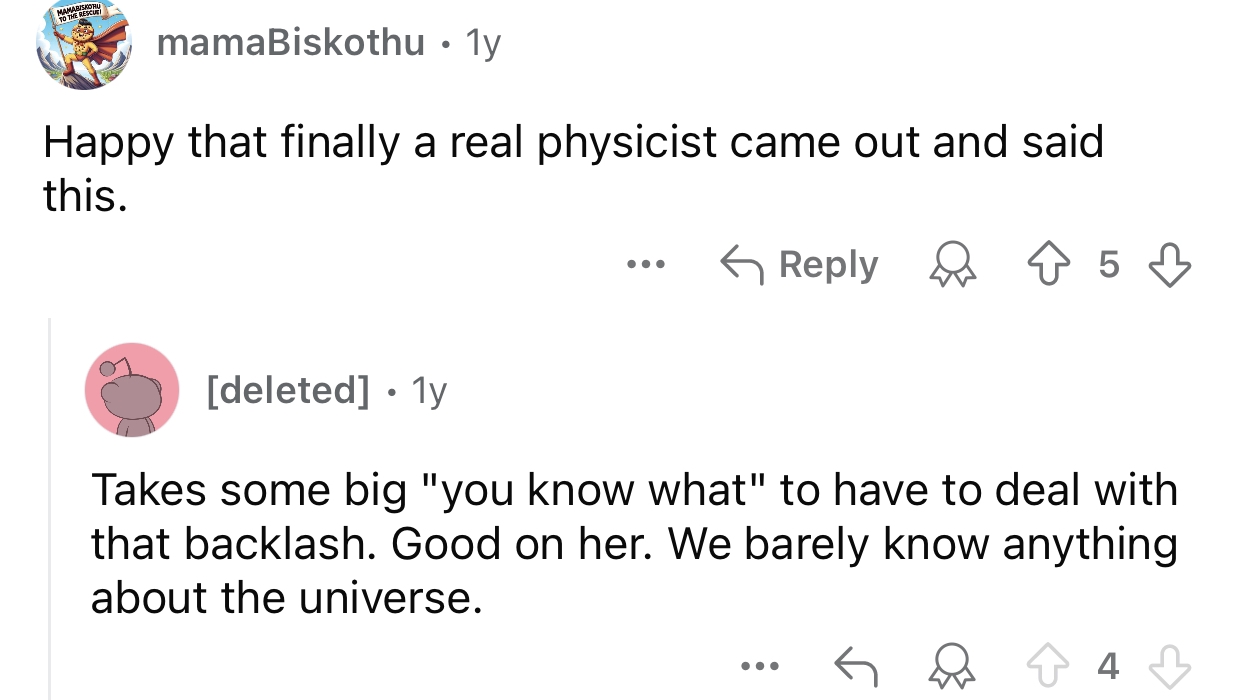Screen dimensions: 1242x700
Task: Click the [deleted] username label
Action: tap(288, 389)
